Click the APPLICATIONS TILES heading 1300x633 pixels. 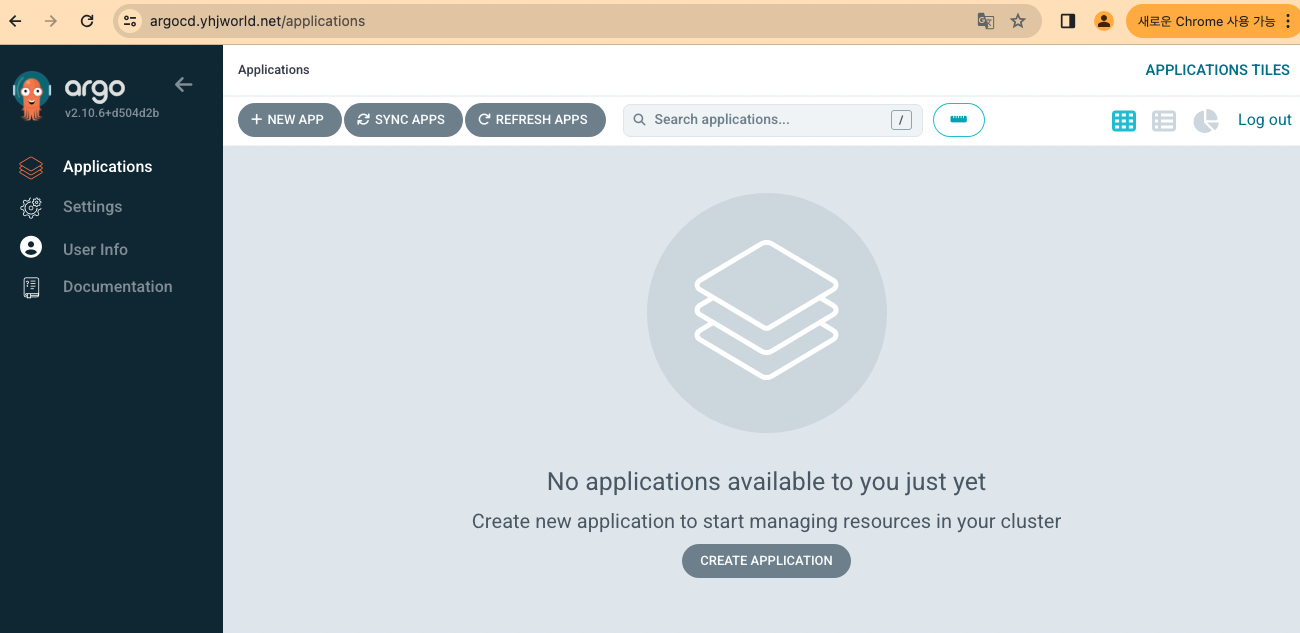[x=1217, y=70]
